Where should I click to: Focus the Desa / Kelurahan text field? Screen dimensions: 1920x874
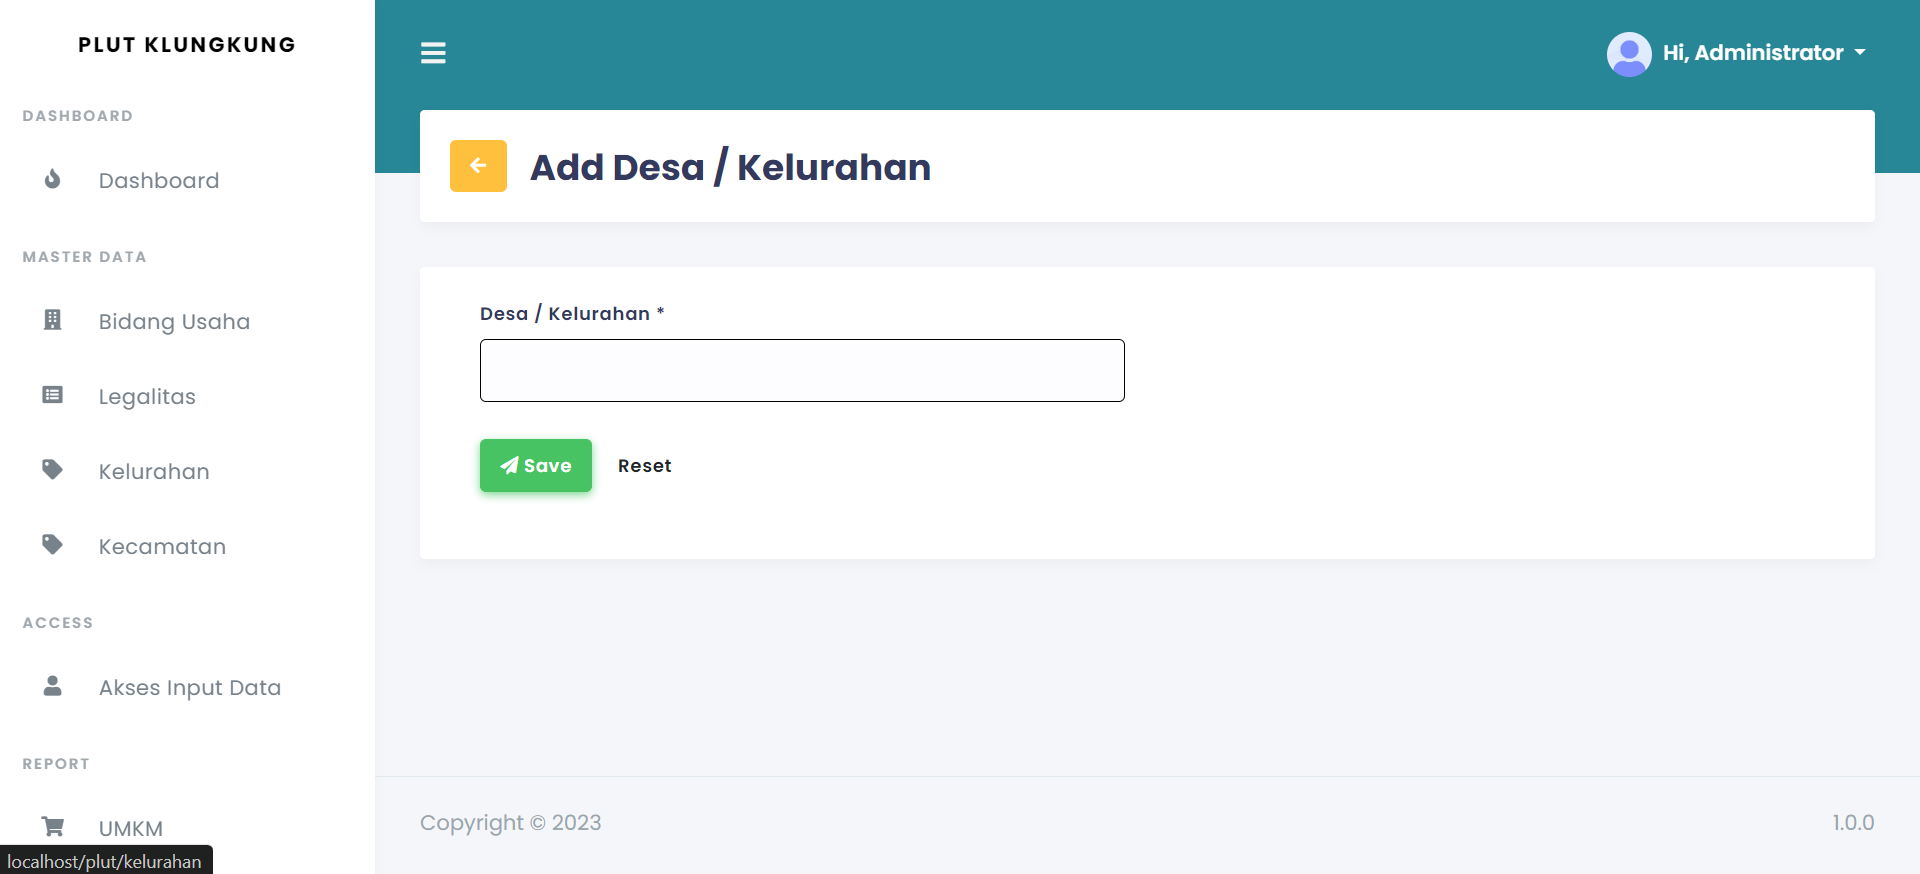(x=802, y=371)
